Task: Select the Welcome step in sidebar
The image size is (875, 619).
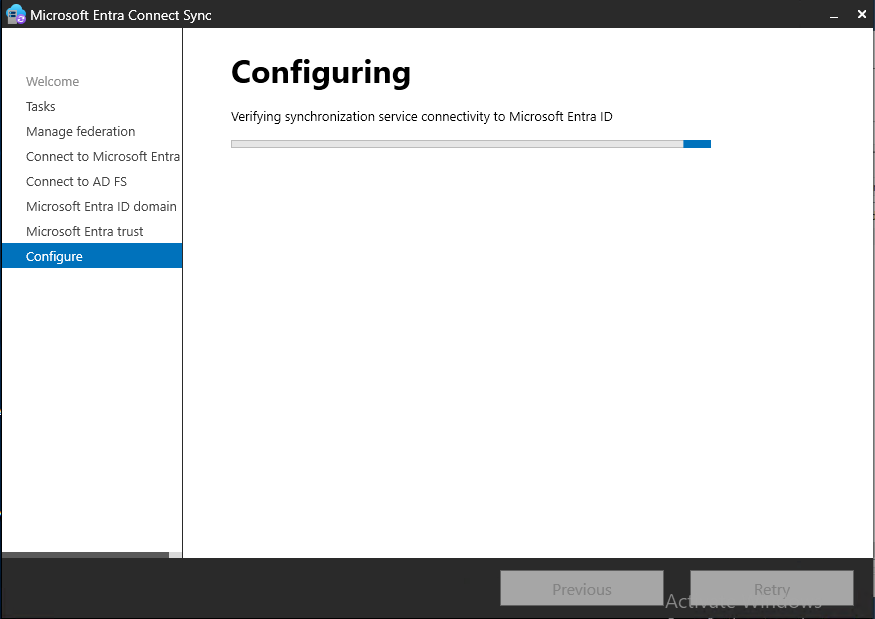Action: pos(52,81)
